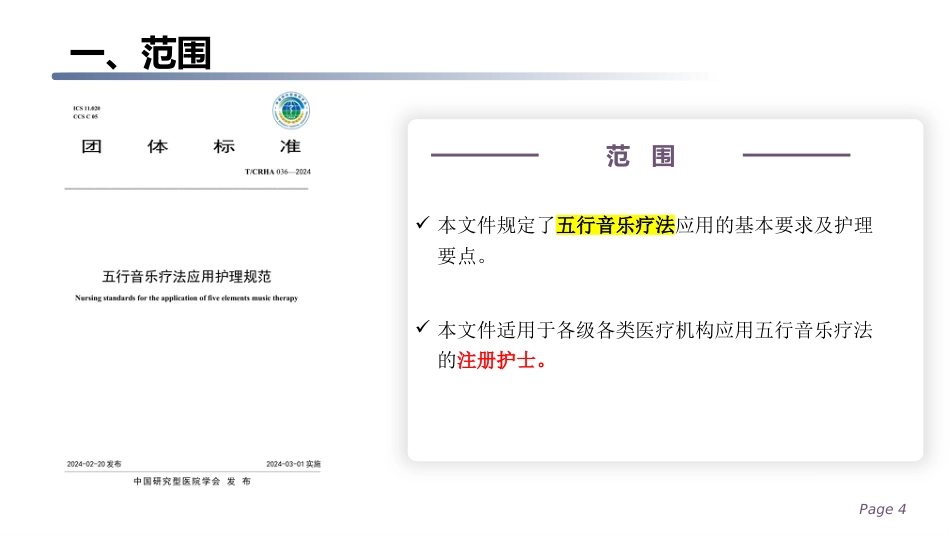Click the standard cover page thumbnail image
The height and width of the screenshot is (535, 950).
pos(193,290)
